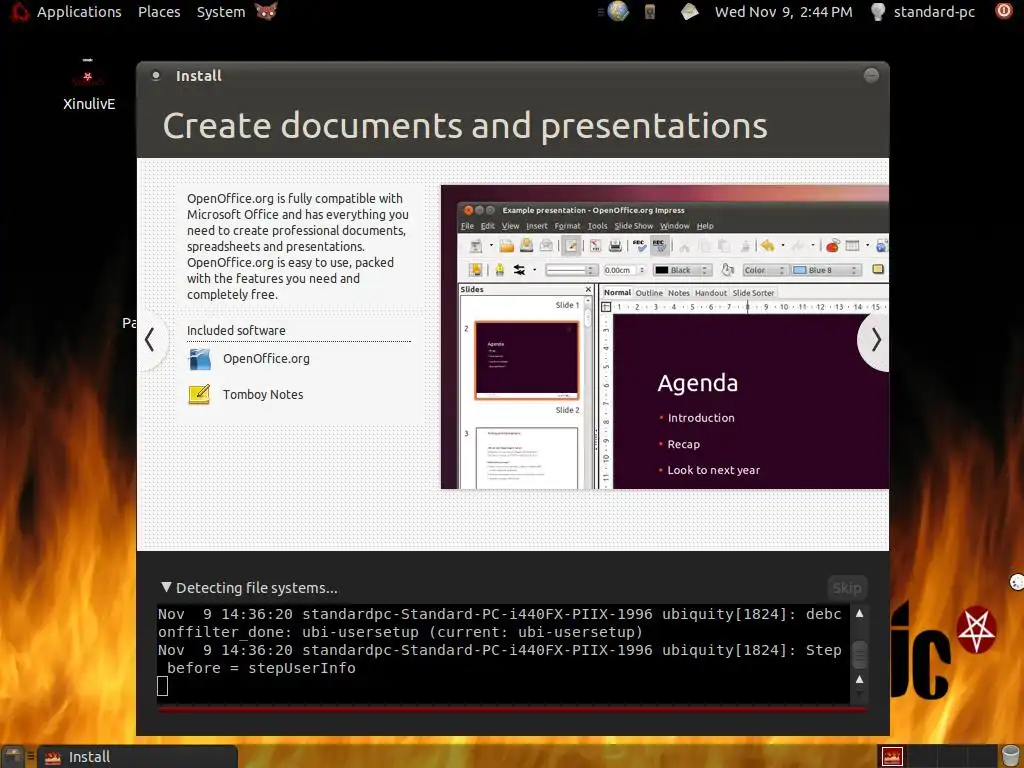
Task: Advance to the next installer slide
Action: 874,340
